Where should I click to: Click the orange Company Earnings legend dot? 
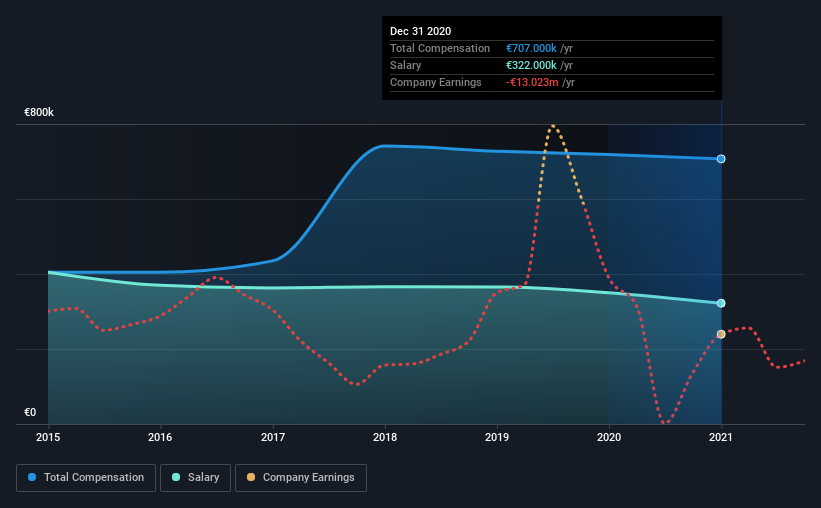(251, 477)
